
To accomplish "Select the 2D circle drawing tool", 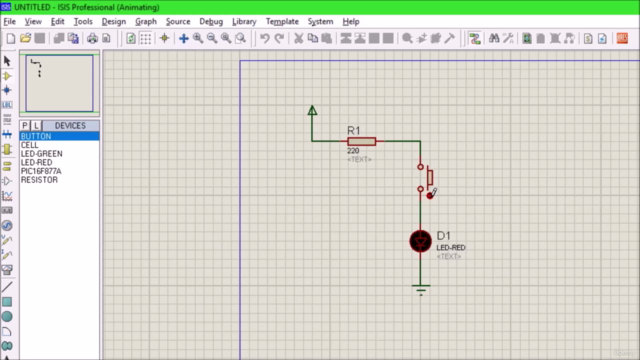I will point(7,316).
